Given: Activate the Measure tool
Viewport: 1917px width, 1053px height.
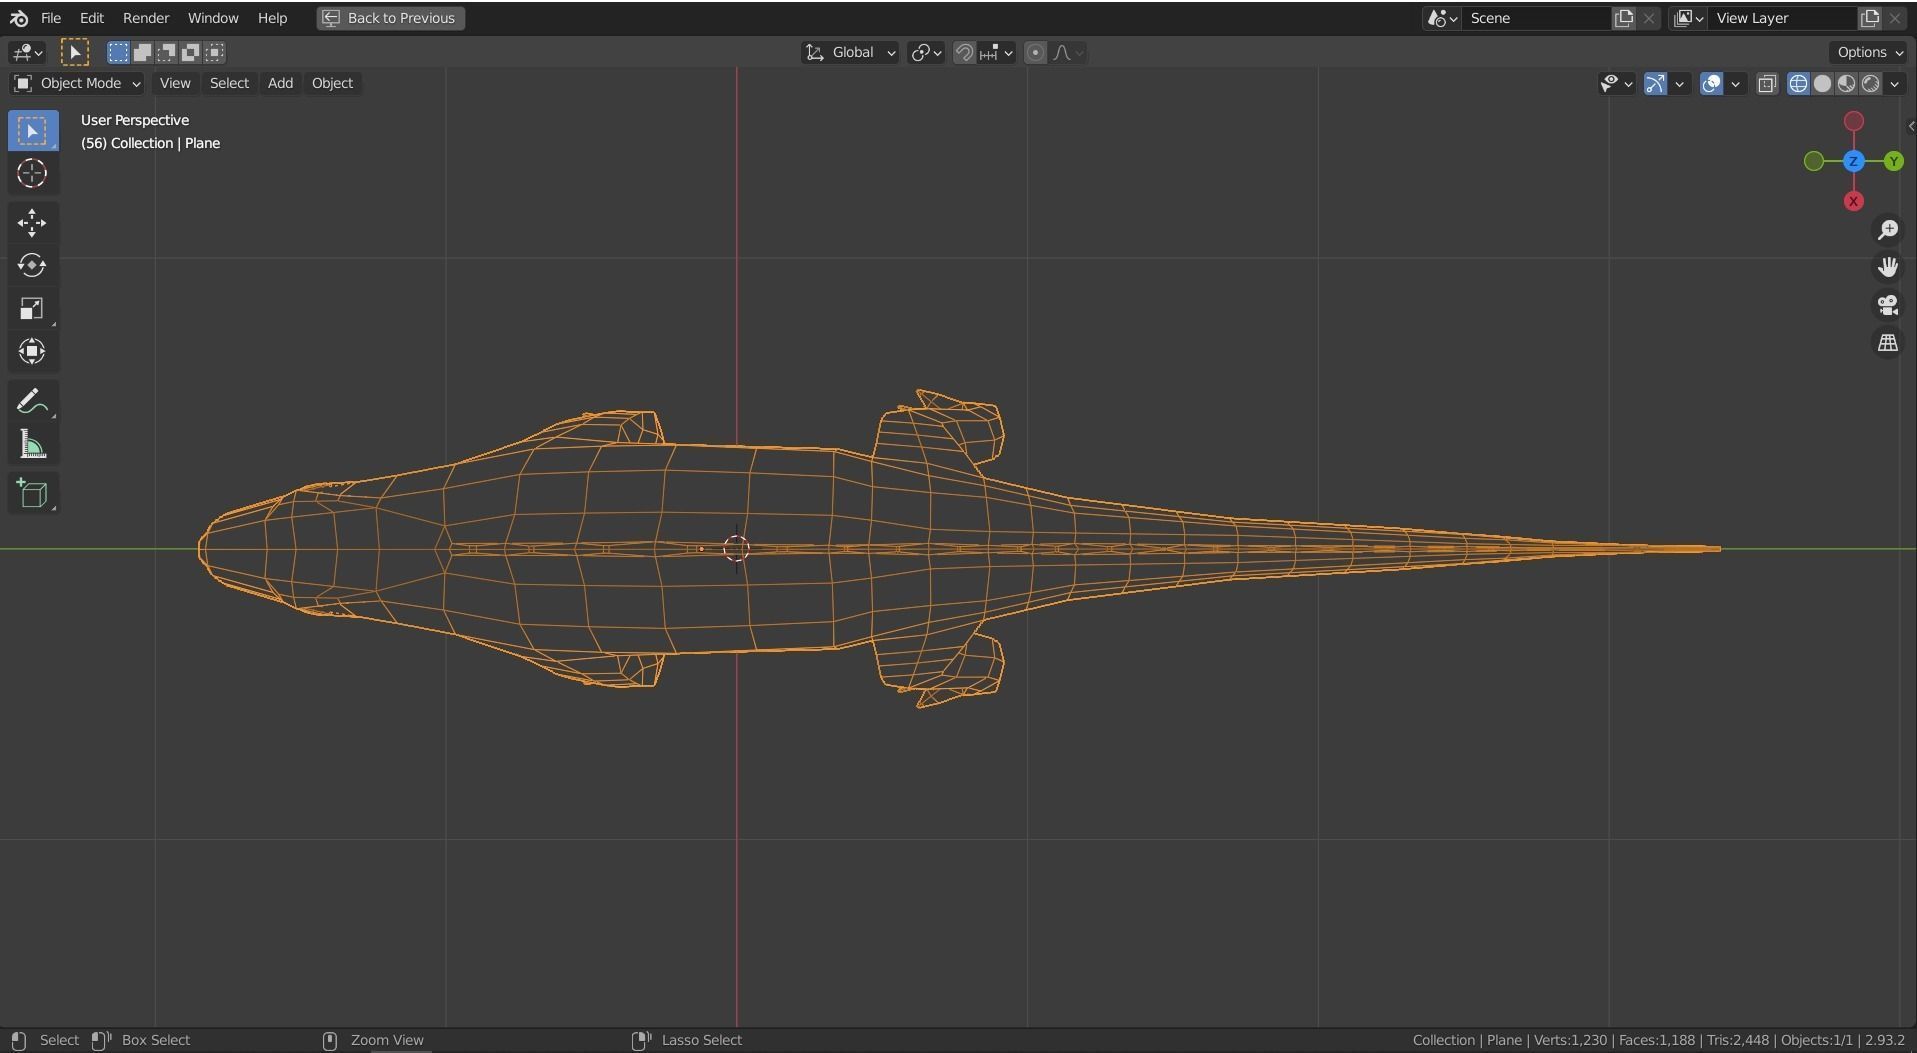Looking at the screenshot, I should coord(33,445).
